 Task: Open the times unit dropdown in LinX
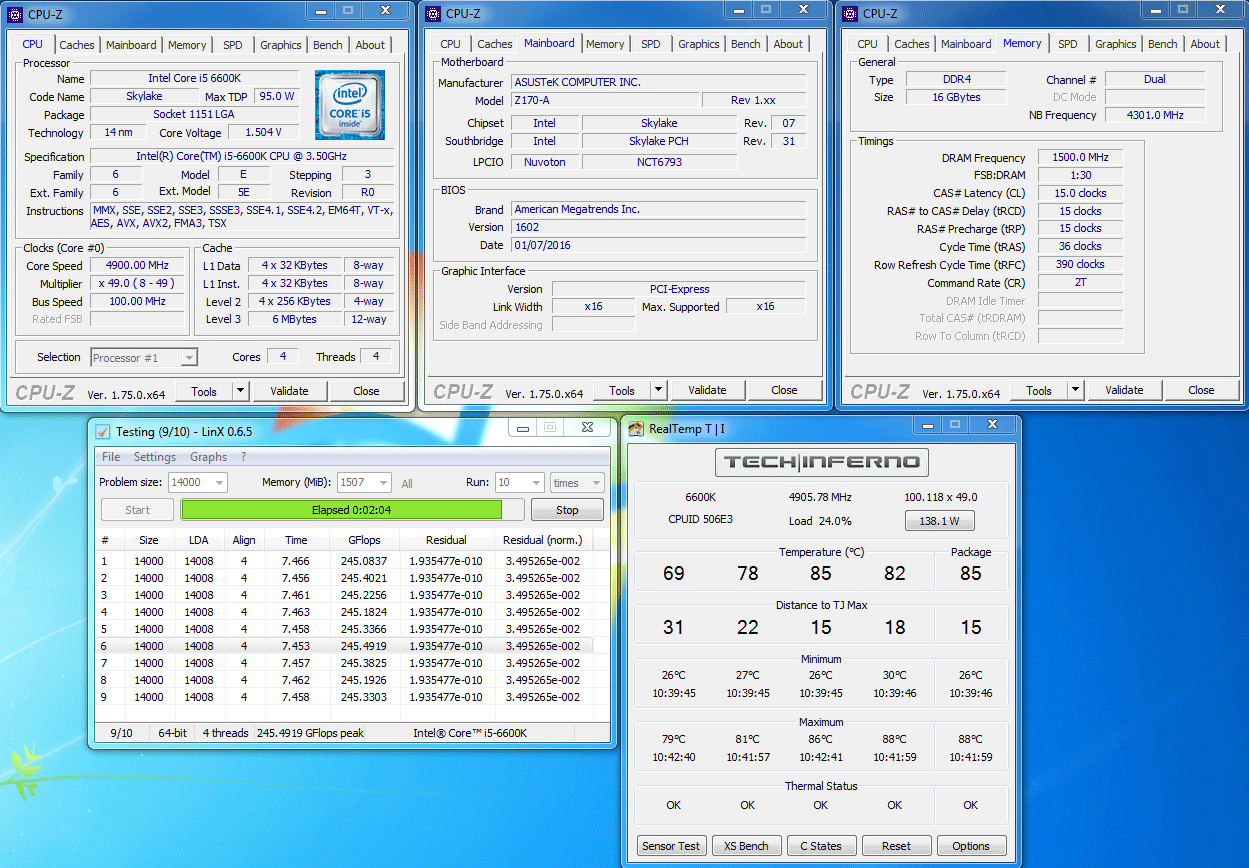[596, 482]
